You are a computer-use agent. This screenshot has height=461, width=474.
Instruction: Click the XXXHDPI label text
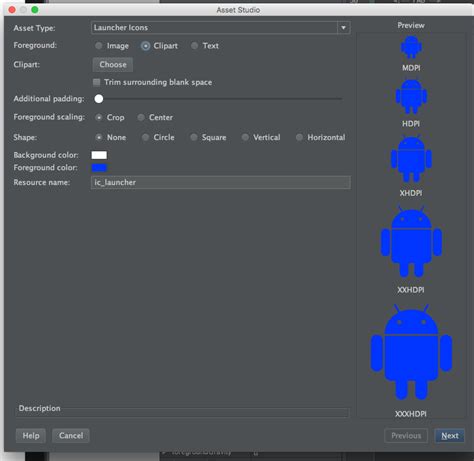pyautogui.click(x=411, y=414)
